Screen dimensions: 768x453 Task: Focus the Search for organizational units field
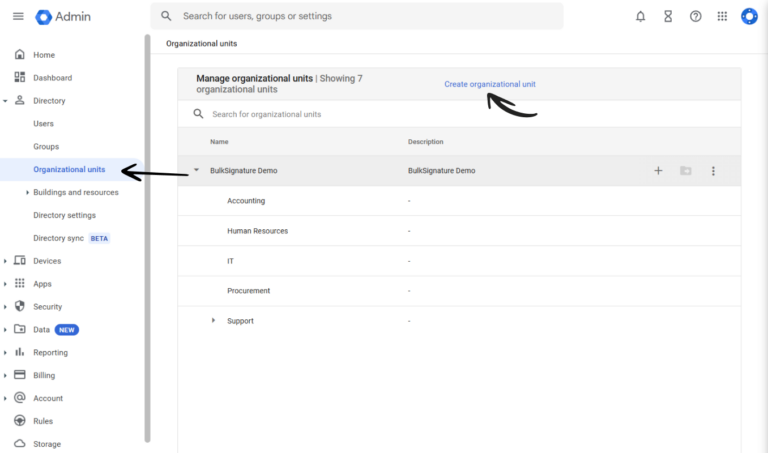459,114
